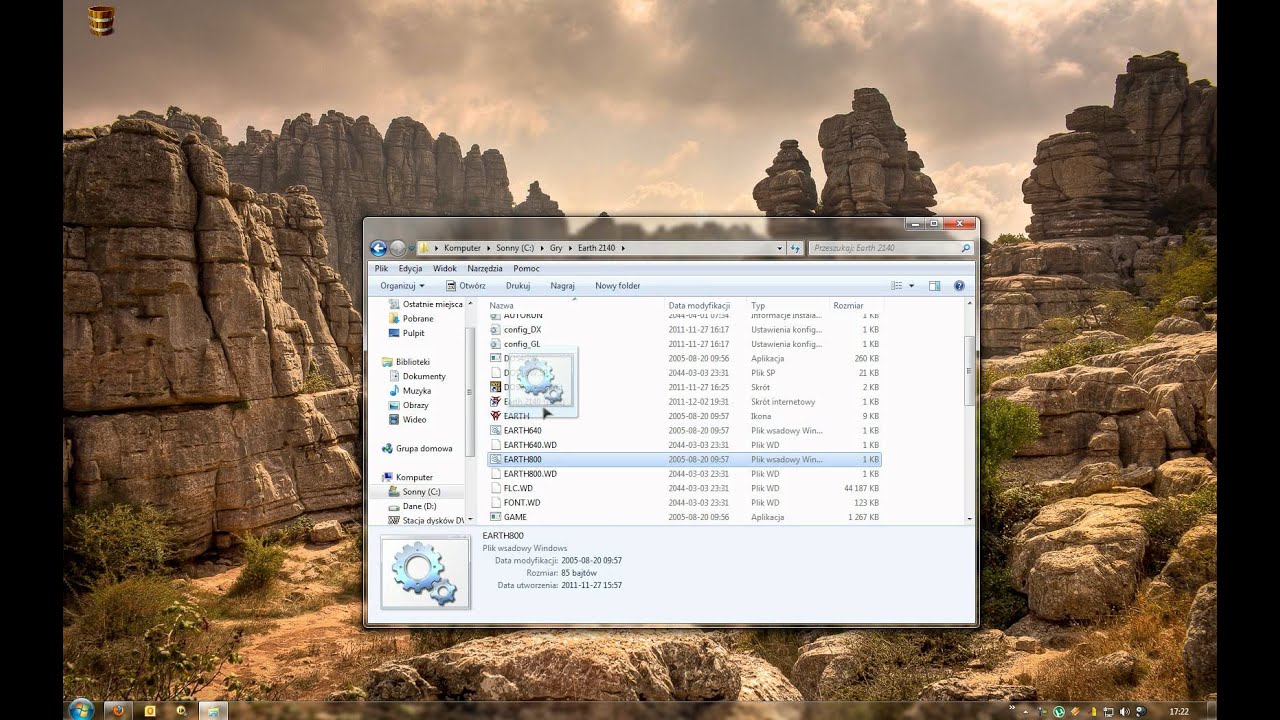
Task: Click the volume icon in system tray
Action: [x=1124, y=712]
